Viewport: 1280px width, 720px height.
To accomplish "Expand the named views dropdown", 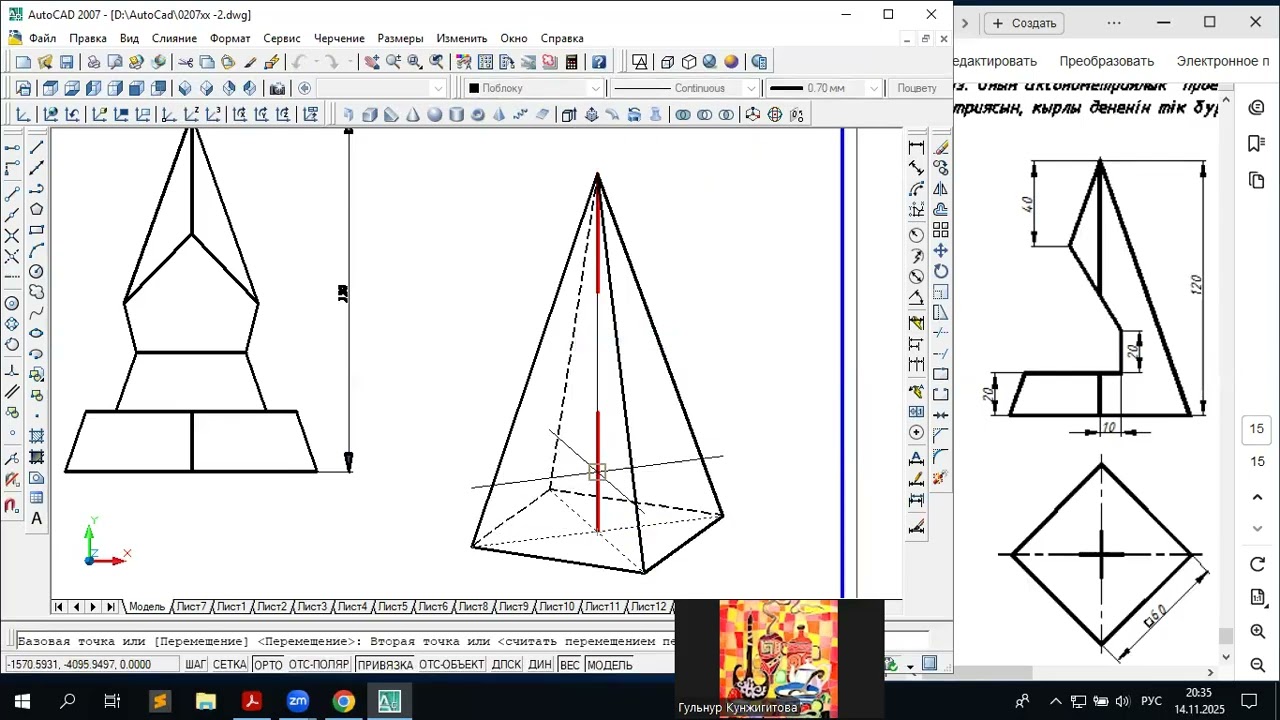I will pos(437,88).
